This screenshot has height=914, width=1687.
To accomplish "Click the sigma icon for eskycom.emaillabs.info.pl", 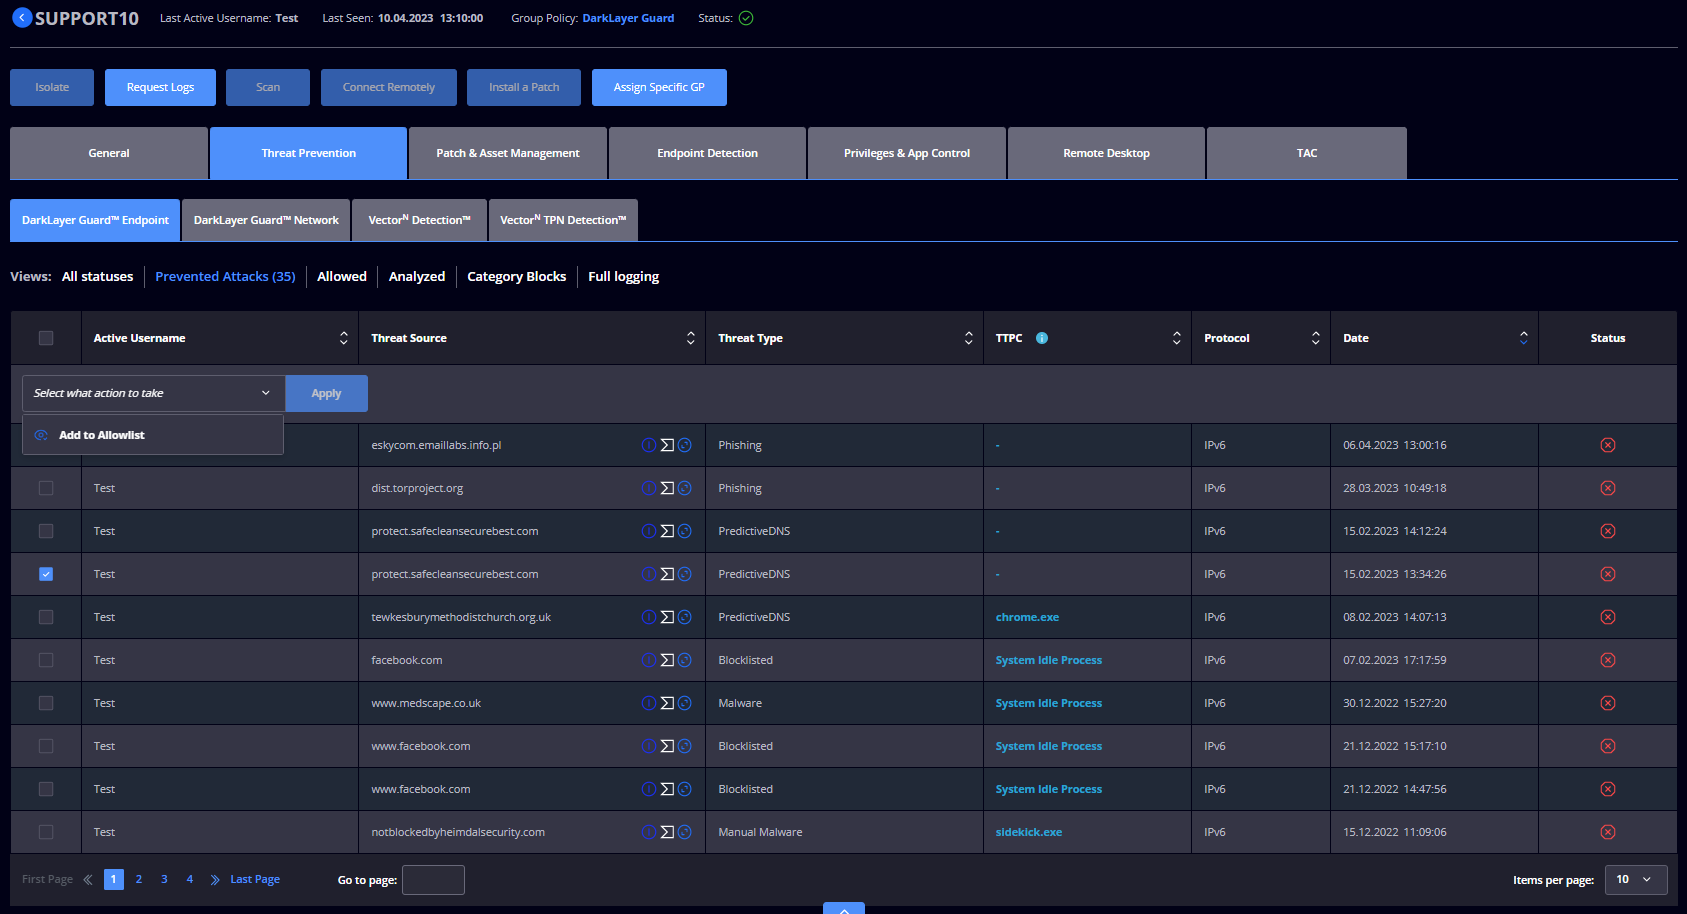I will pyautogui.click(x=667, y=445).
